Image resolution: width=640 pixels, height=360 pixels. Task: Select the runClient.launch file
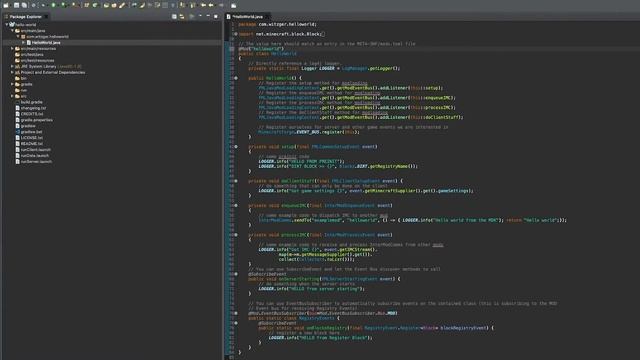click(x=33, y=149)
